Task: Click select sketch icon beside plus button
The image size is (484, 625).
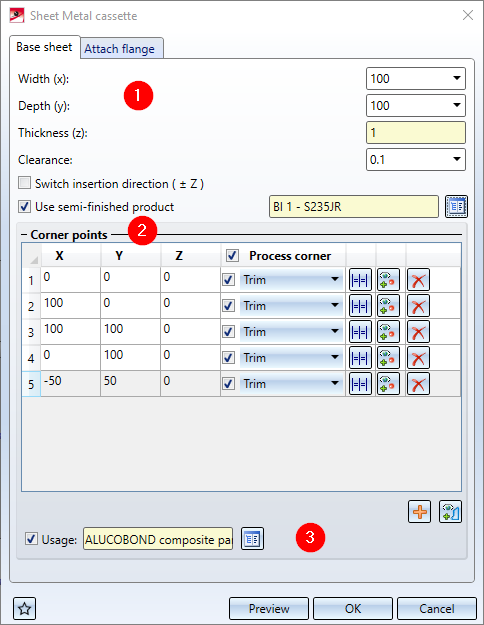Action: (451, 511)
